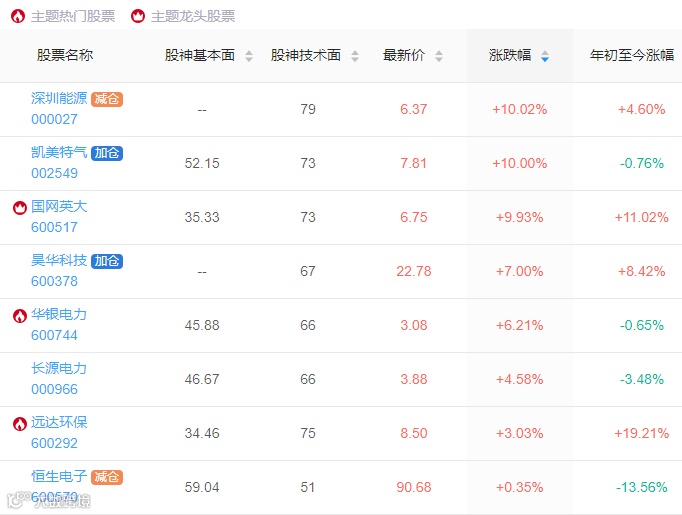
Task: Click the 减仓 badge on 恒生电子
Action: tap(107, 477)
